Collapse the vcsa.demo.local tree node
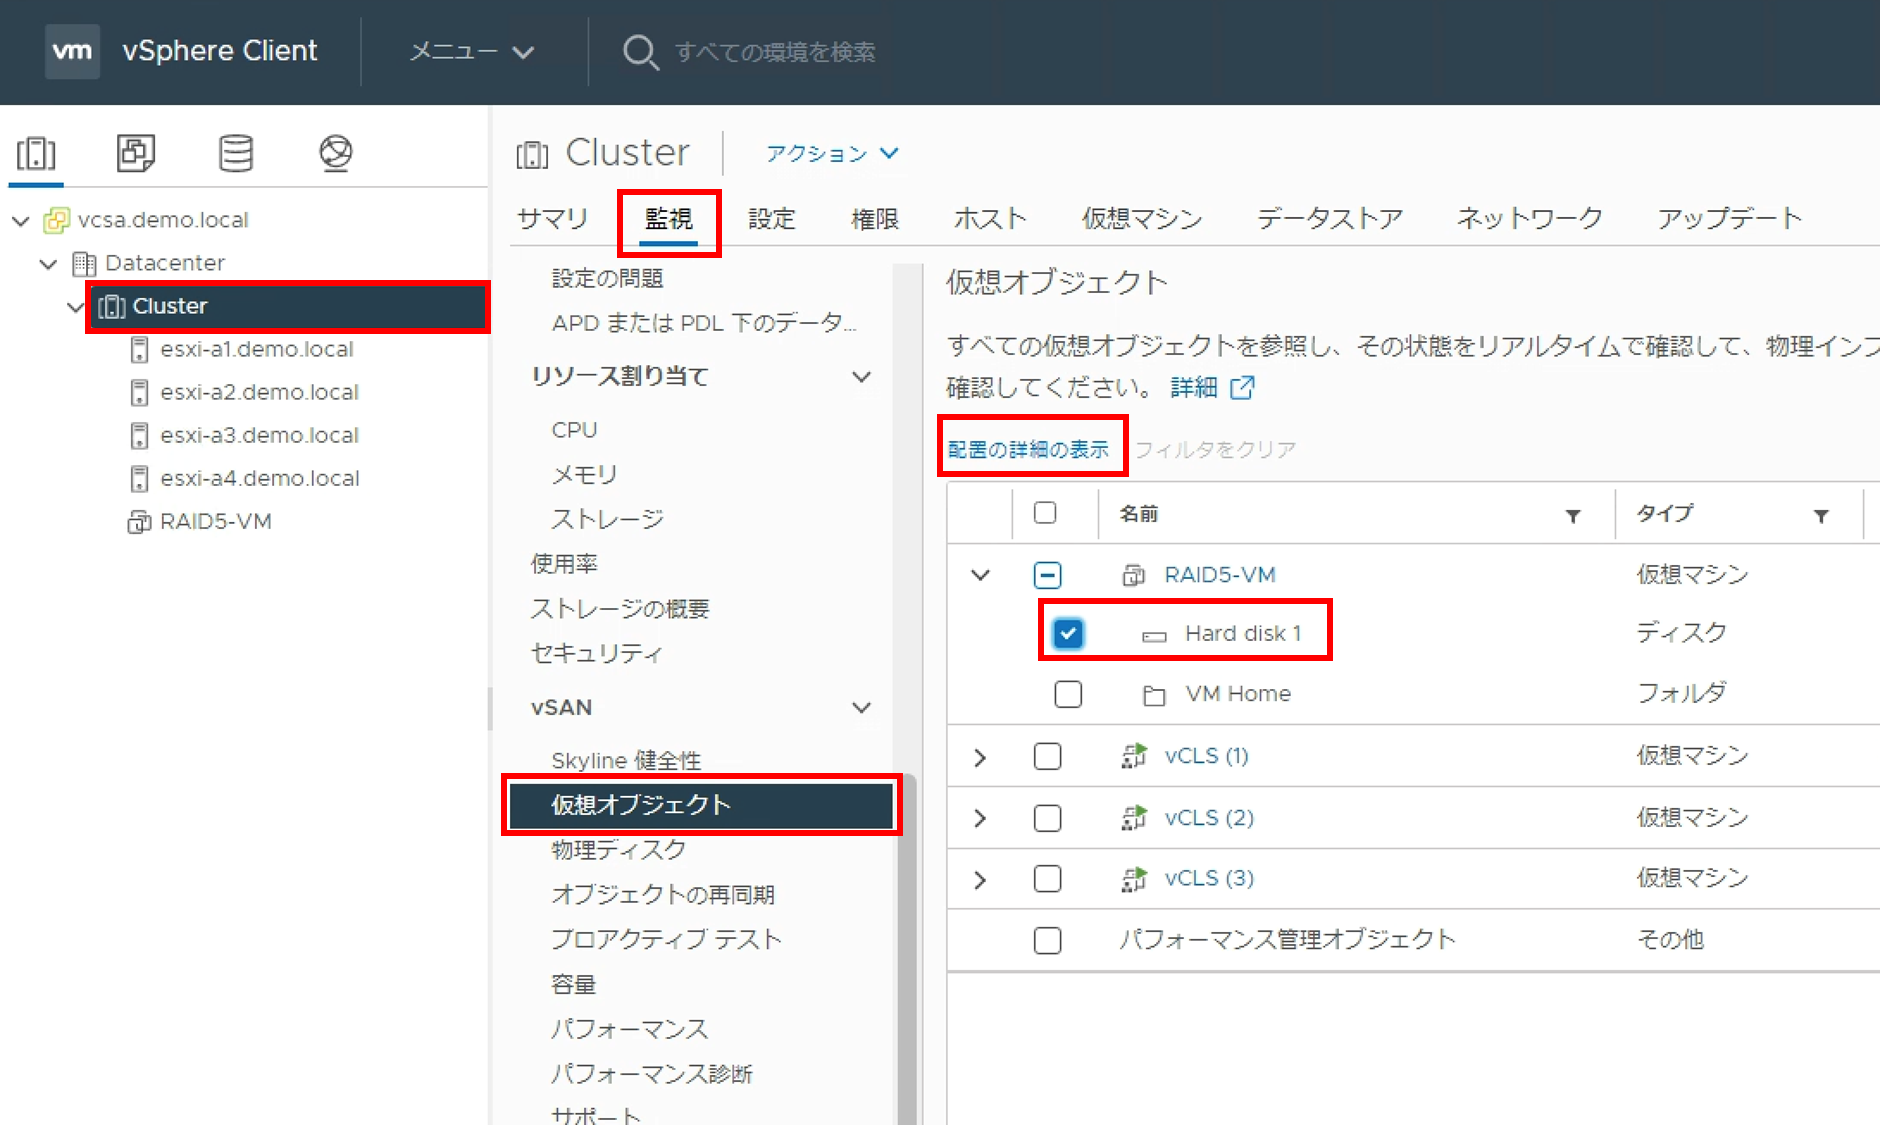 coord(20,220)
